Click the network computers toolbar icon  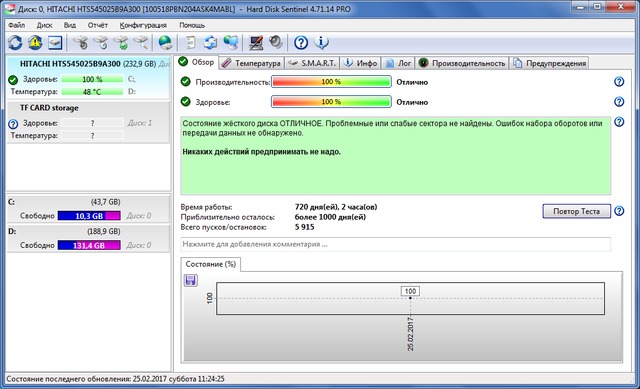231,42
